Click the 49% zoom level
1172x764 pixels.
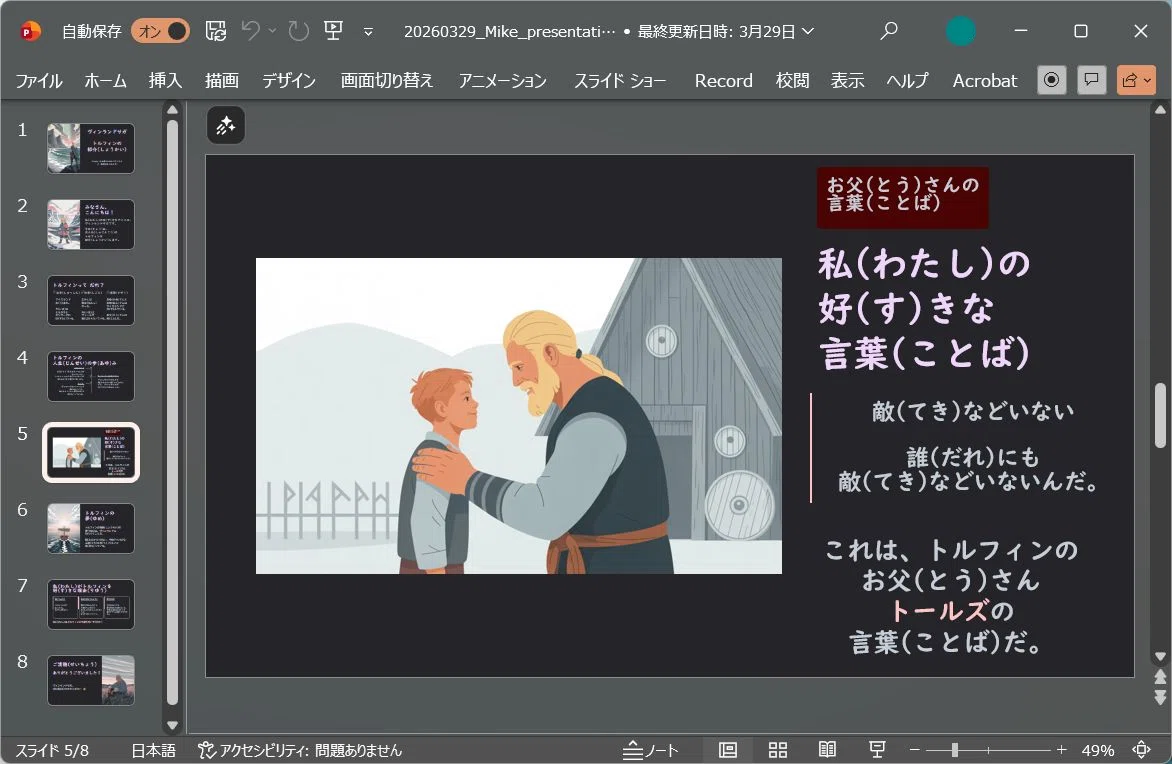[1097, 751]
